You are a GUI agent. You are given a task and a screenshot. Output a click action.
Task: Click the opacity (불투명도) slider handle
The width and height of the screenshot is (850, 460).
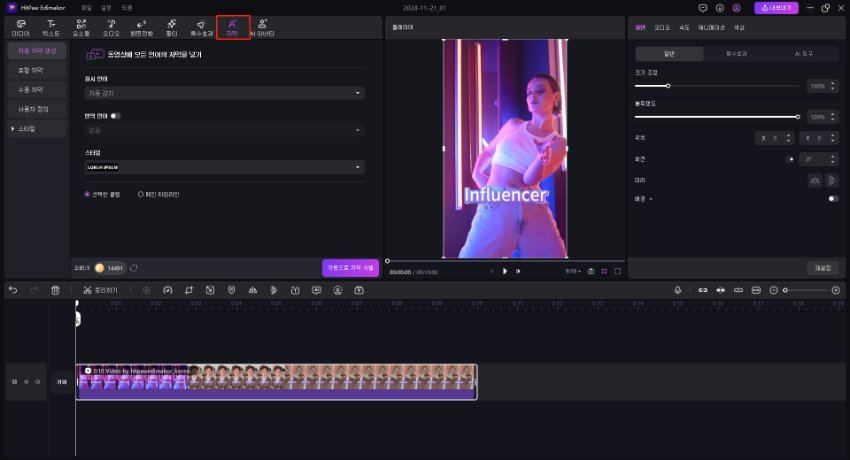tap(797, 117)
